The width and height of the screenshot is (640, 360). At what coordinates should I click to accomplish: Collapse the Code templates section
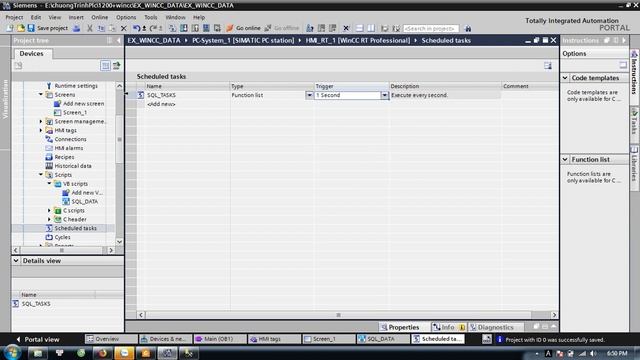565,78
